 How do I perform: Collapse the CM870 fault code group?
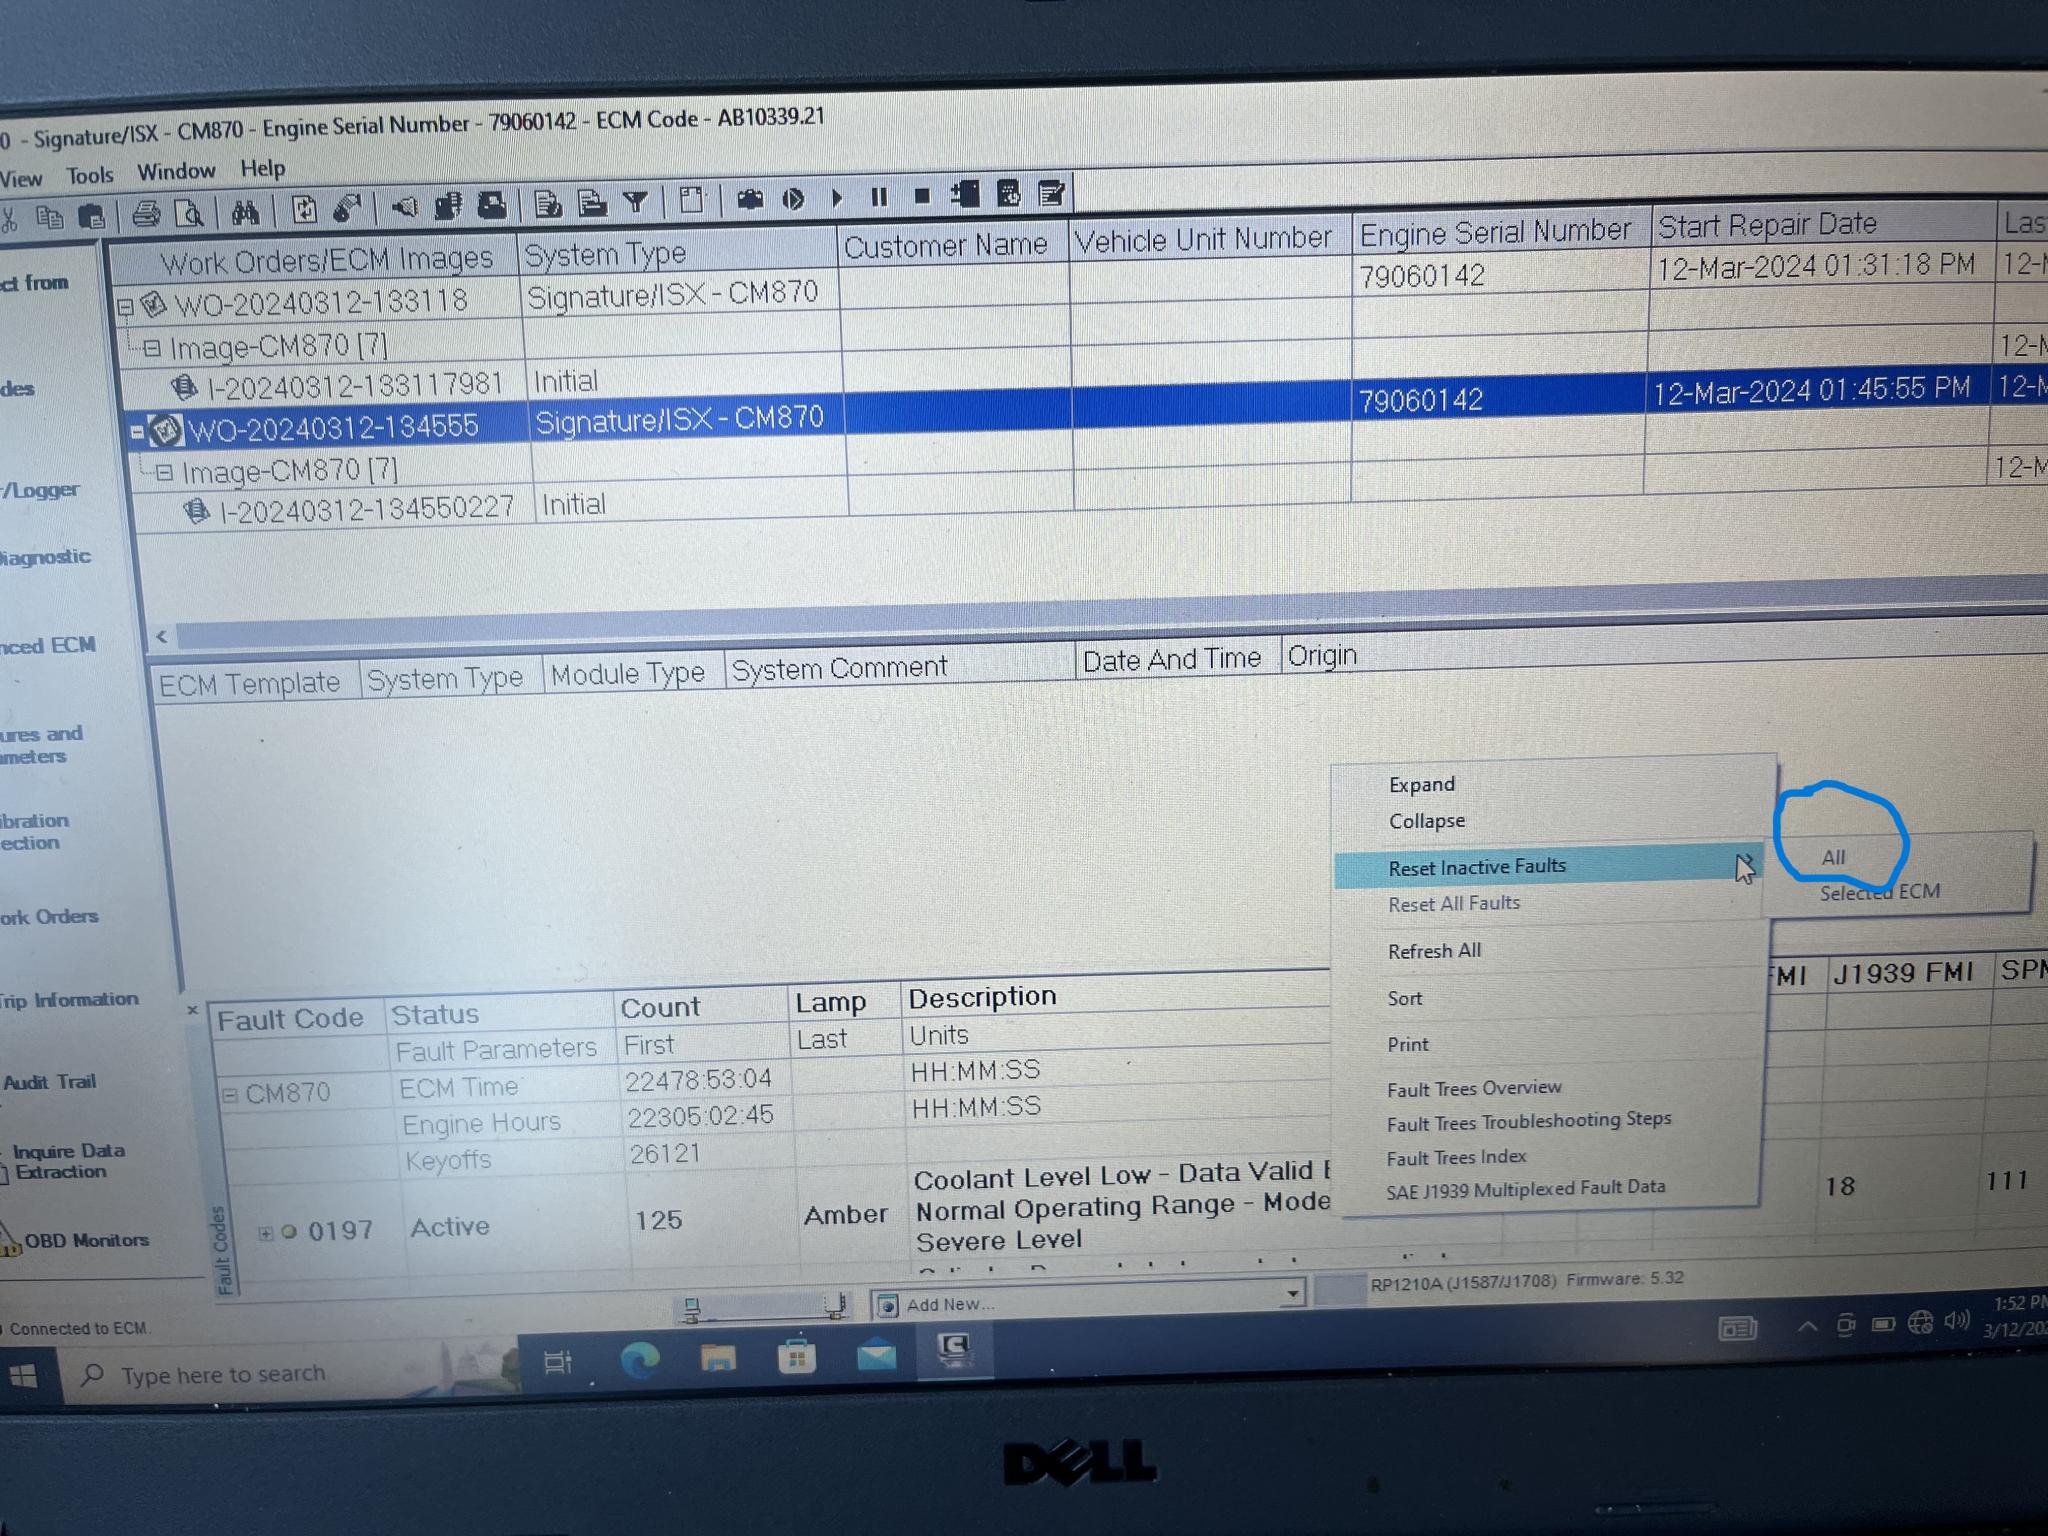[x=230, y=1095]
